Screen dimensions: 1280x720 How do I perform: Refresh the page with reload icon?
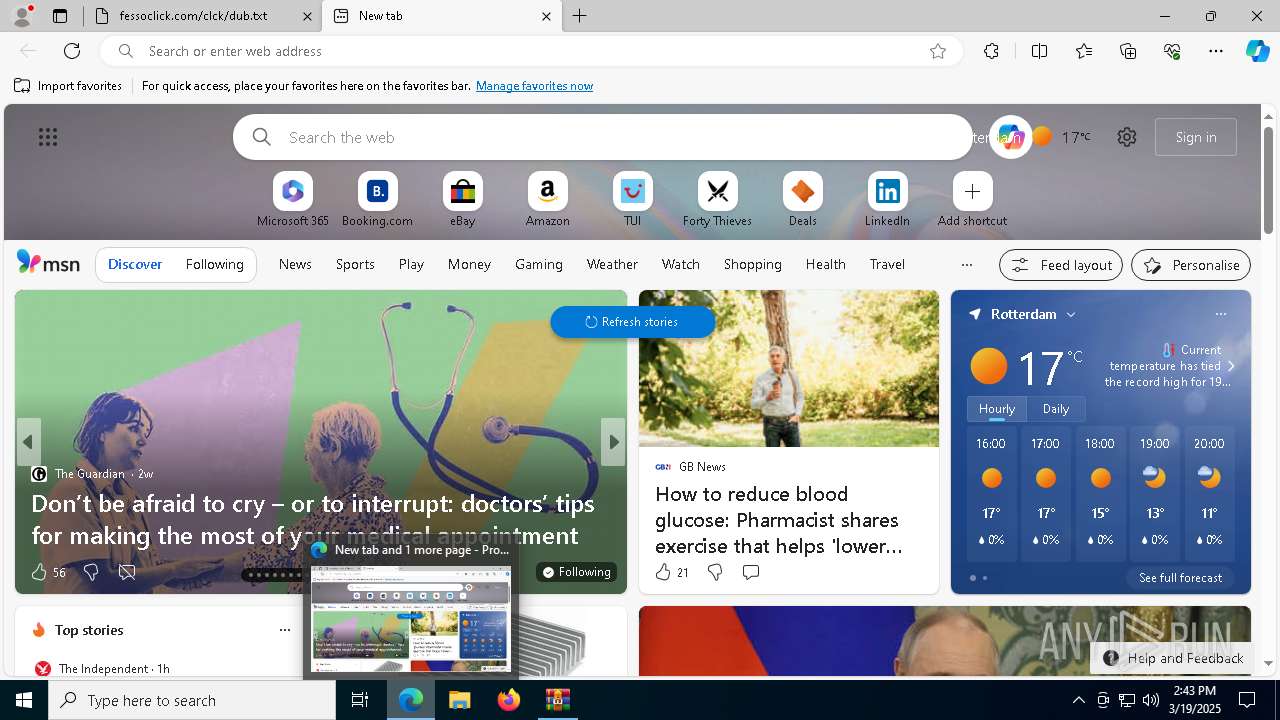coord(72,51)
